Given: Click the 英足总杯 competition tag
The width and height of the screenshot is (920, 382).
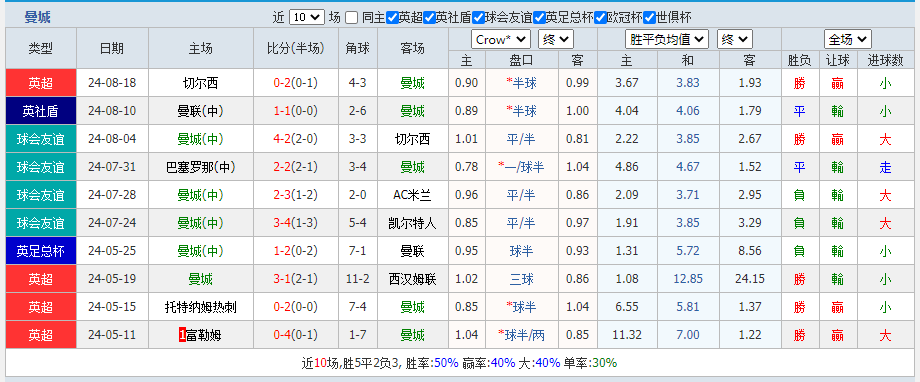Looking at the screenshot, I should [x=41, y=251].
